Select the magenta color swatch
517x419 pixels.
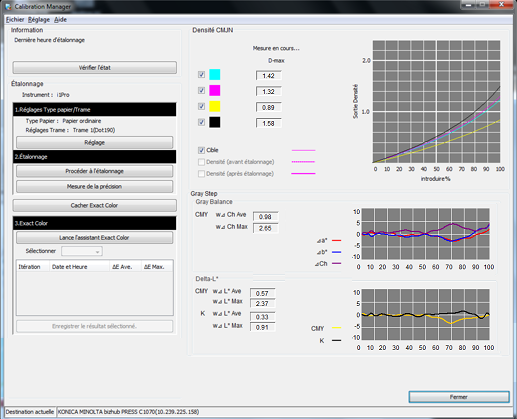point(215,90)
